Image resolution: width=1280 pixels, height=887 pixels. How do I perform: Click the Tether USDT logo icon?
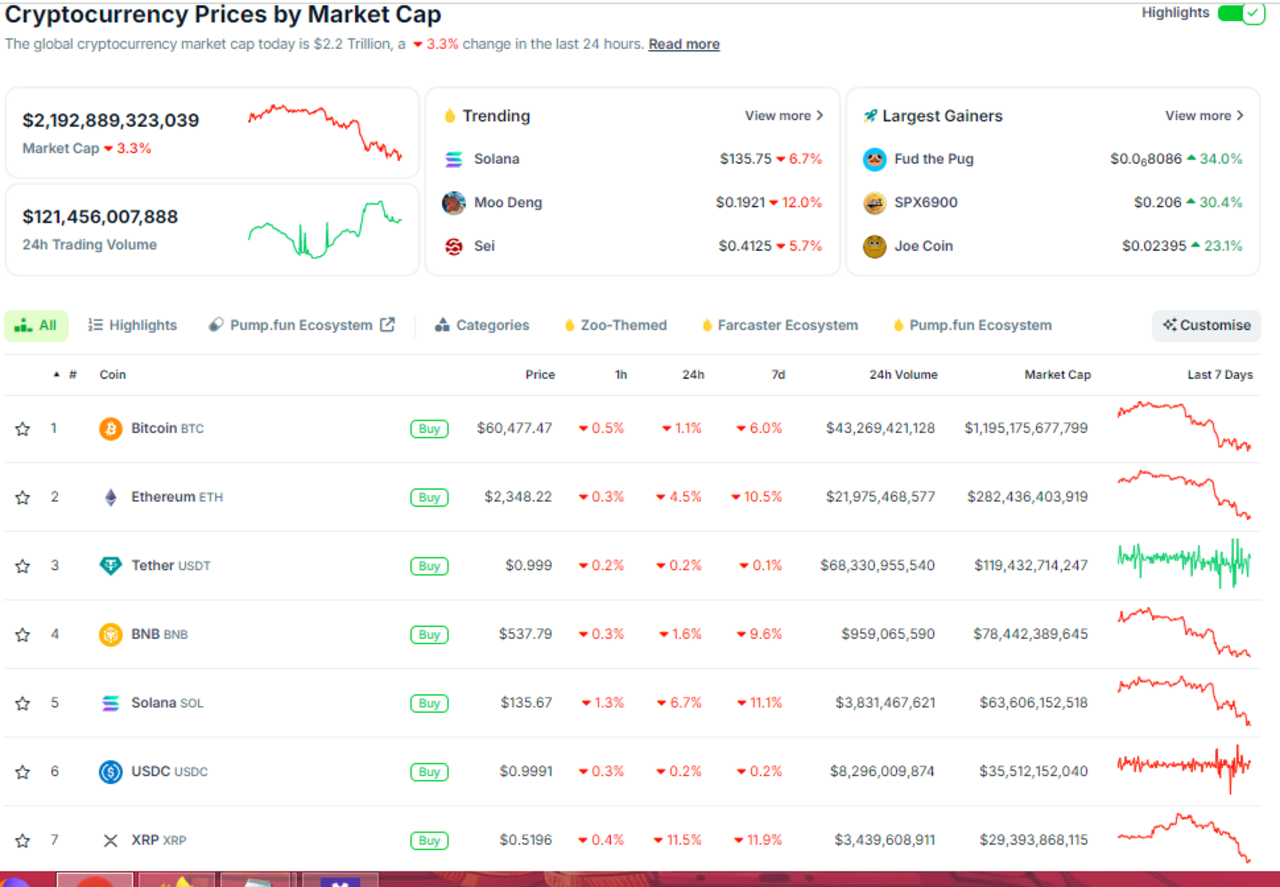[110, 566]
